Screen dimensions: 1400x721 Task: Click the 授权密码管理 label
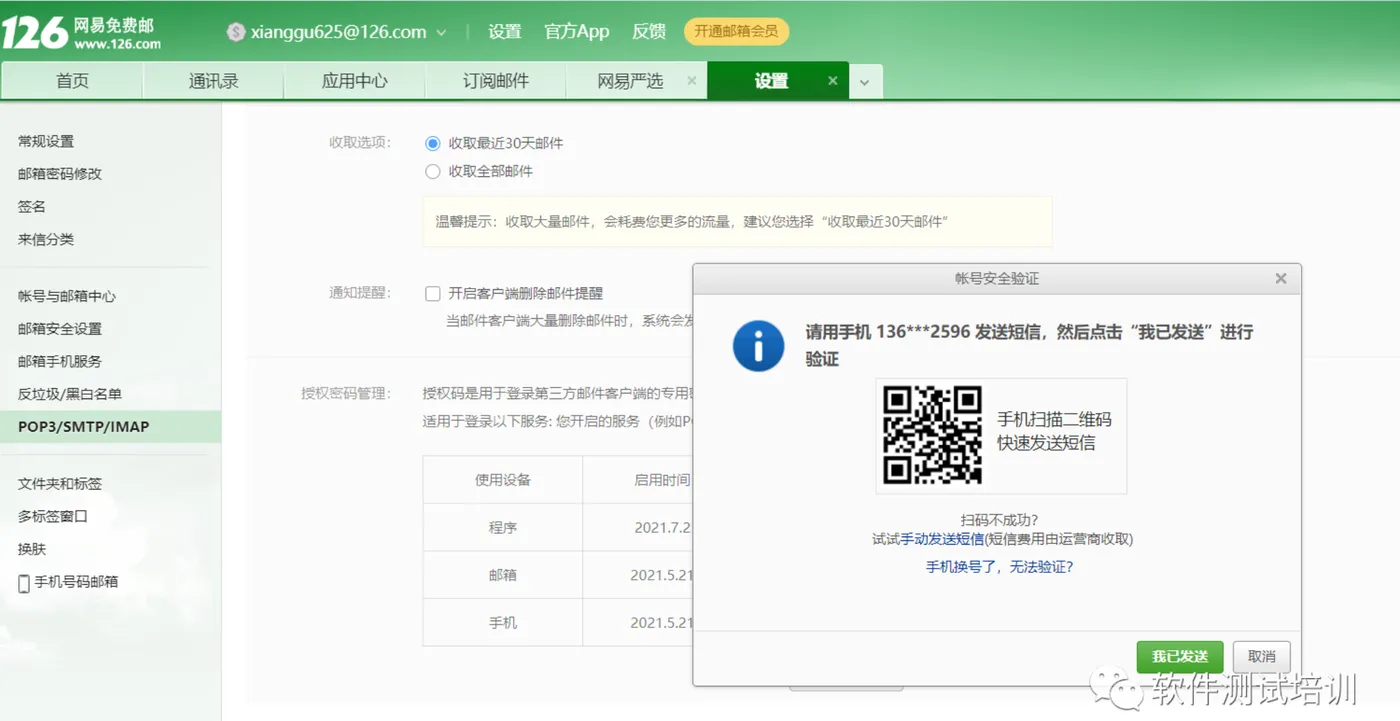point(345,393)
